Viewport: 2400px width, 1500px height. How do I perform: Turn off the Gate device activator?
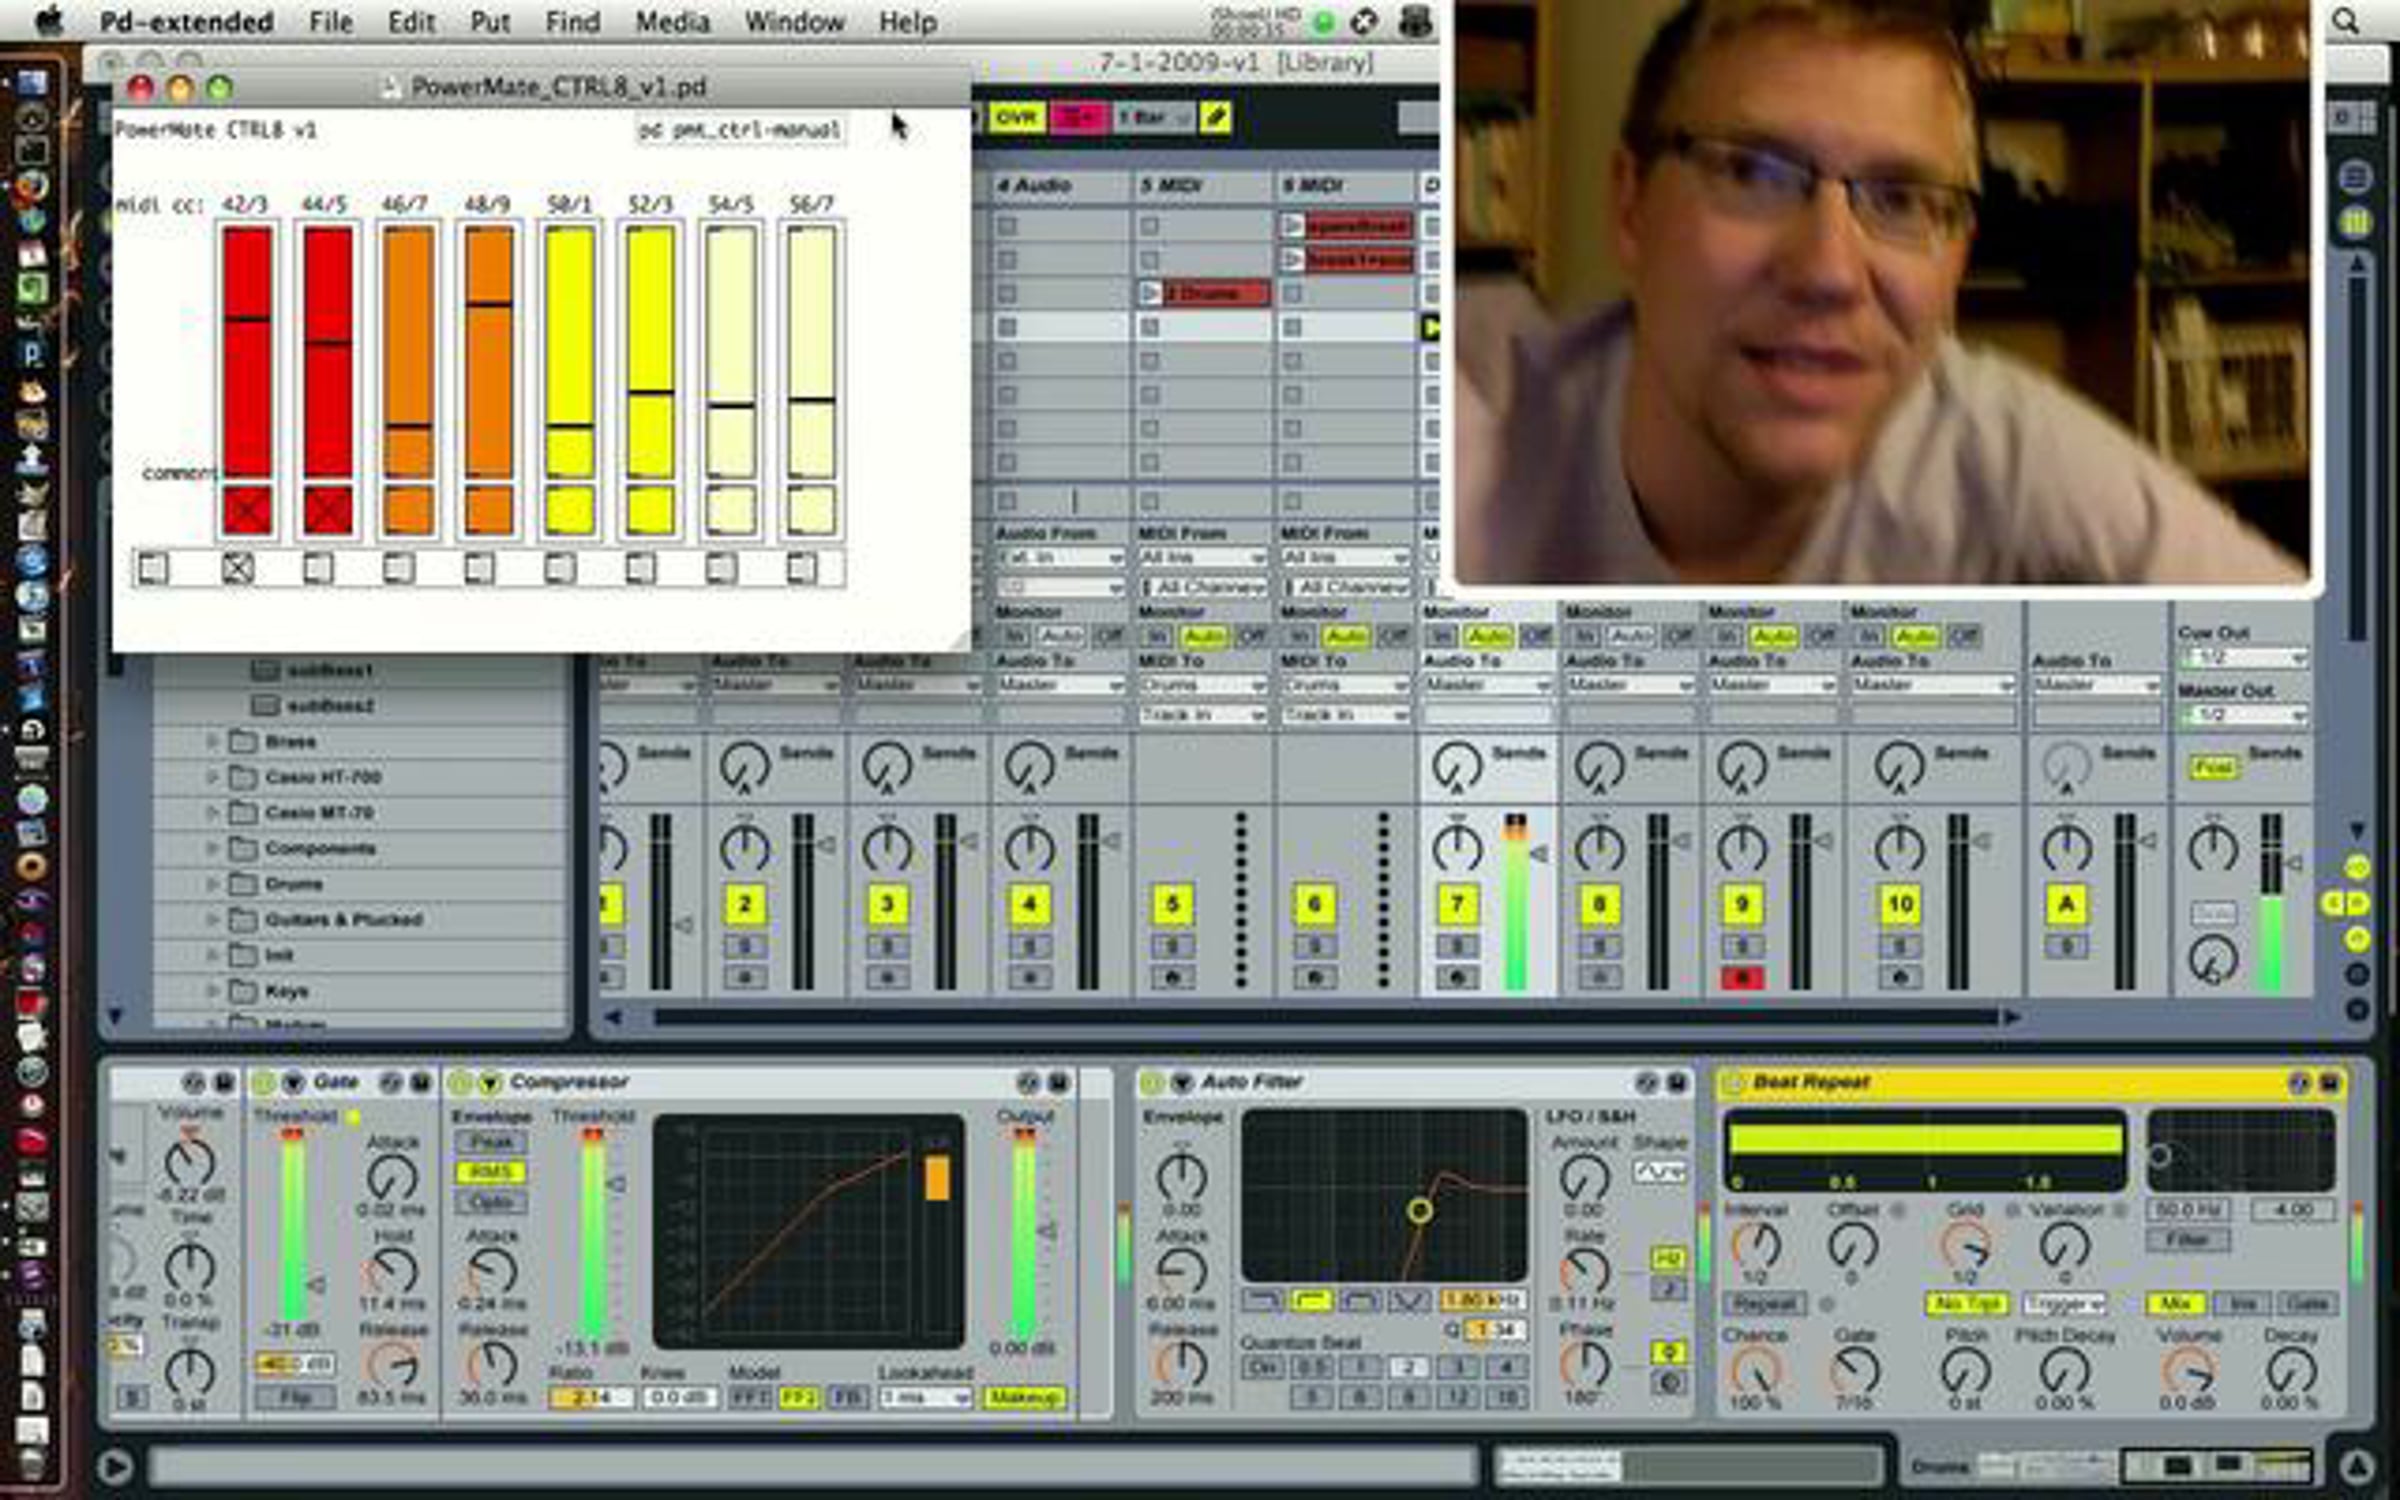coord(263,1082)
